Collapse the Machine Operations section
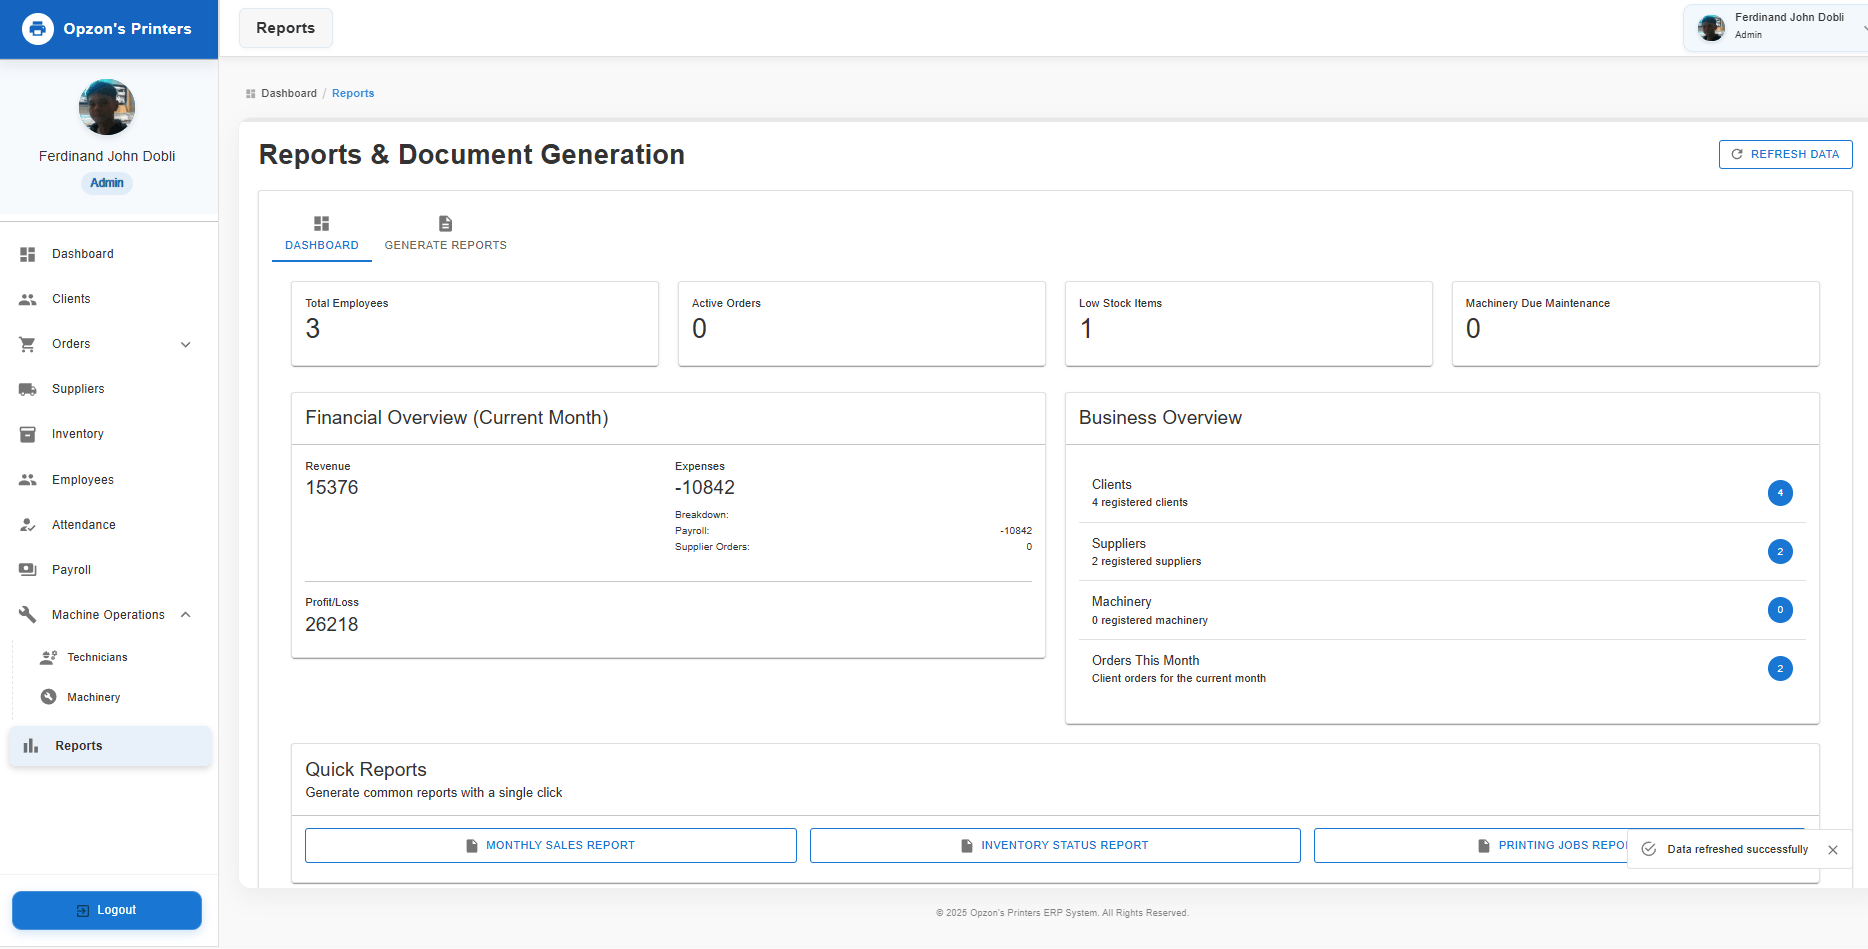Image resolution: width=1868 pixels, height=949 pixels. (x=185, y=615)
